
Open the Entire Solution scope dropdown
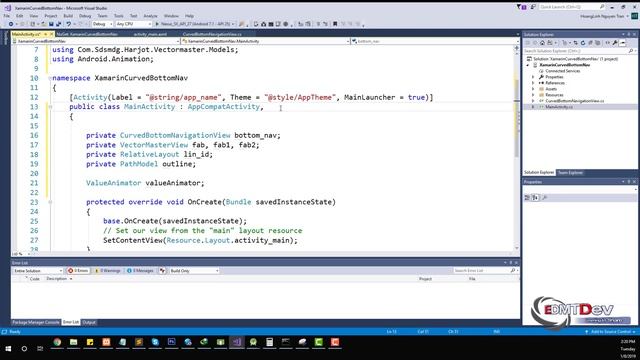pos(38,271)
